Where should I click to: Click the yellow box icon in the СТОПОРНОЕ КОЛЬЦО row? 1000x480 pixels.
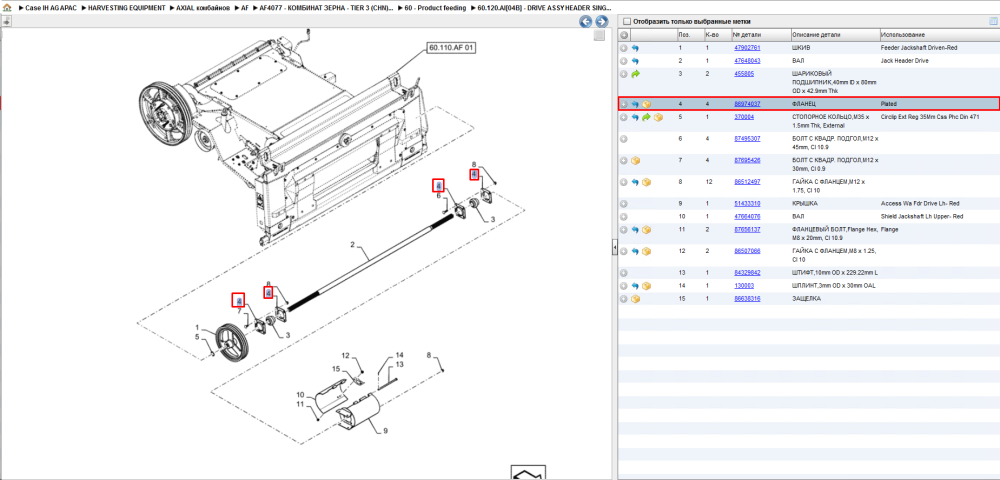click(658, 117)
